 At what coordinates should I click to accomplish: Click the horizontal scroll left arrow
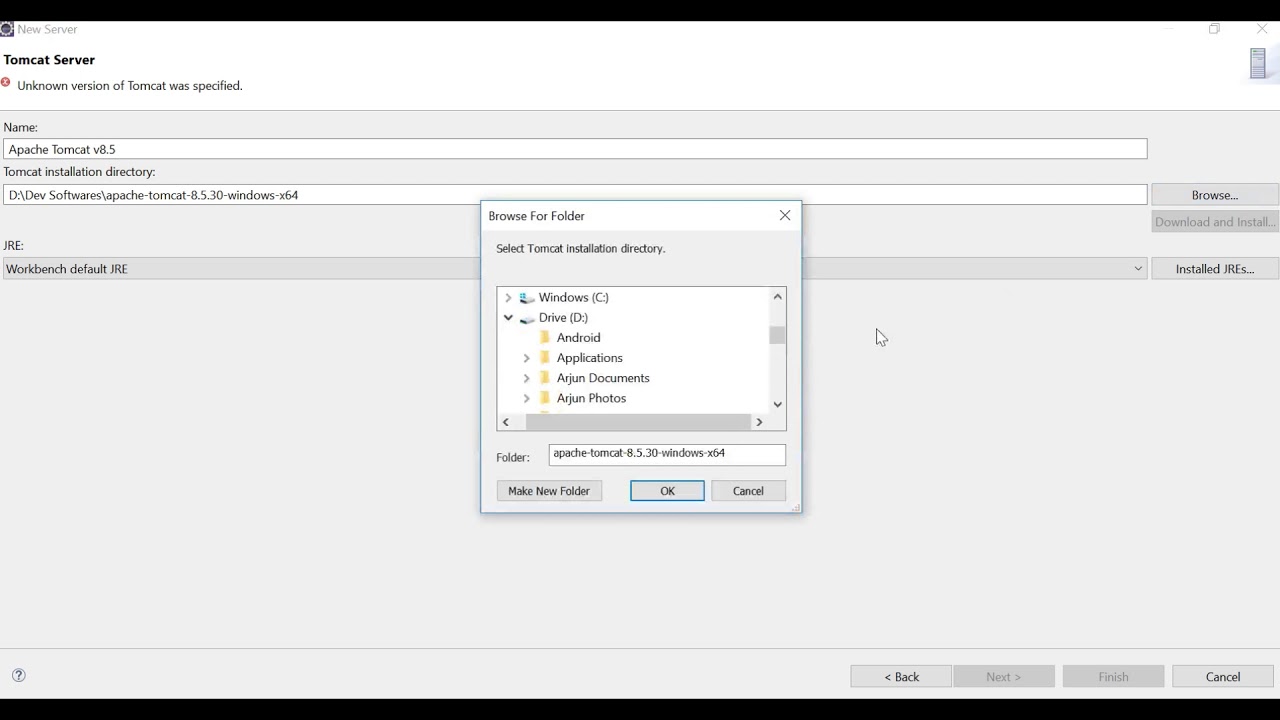(506, 422)
